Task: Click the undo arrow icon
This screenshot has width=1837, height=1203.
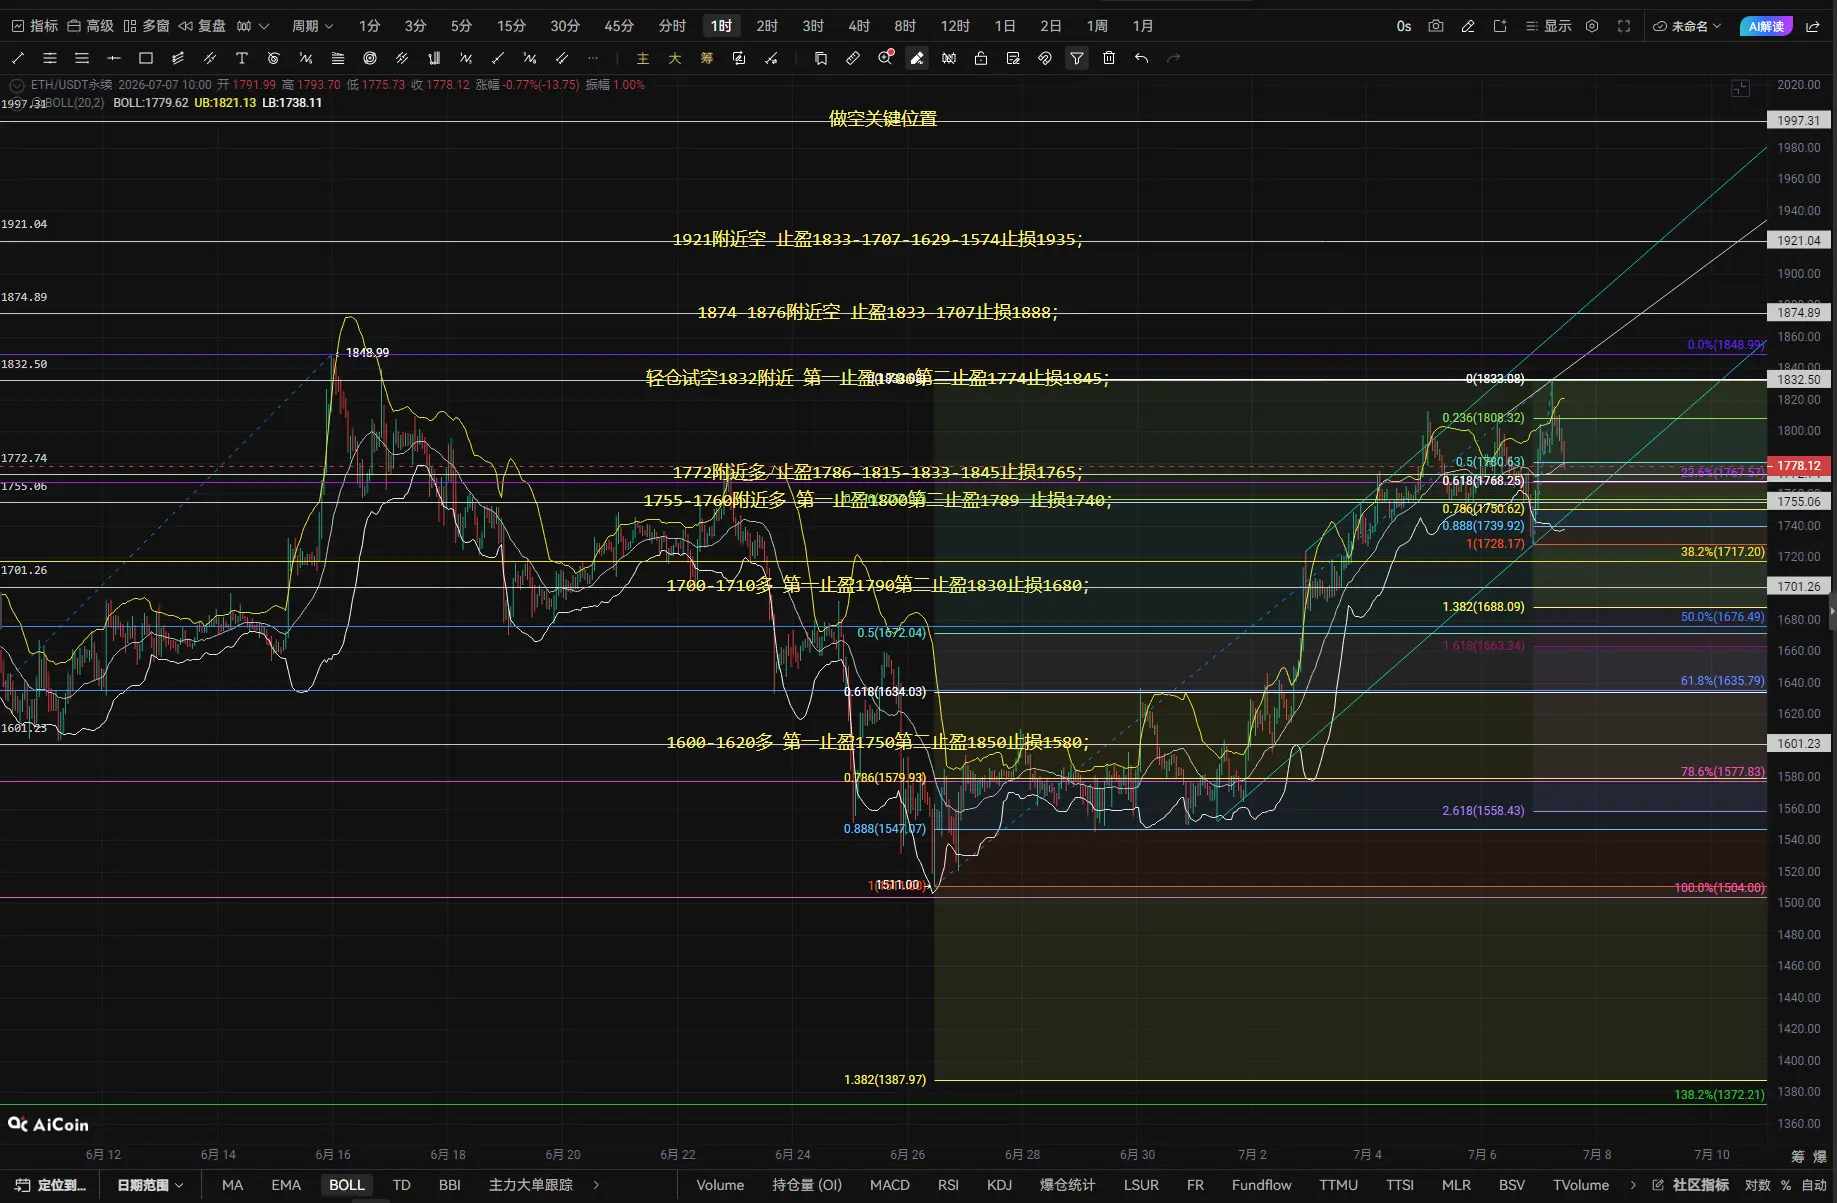Action: 1141,58
